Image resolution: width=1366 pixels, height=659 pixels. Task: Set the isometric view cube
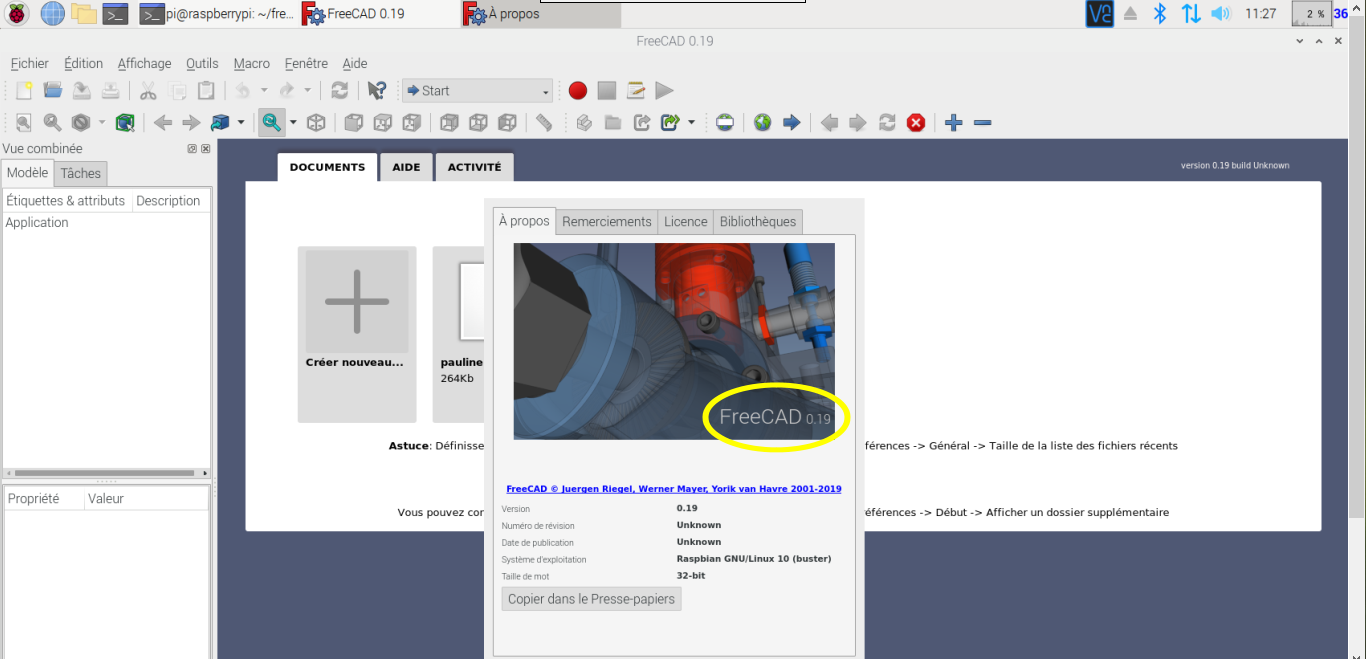pyautogui.click(x=316, y=123)
